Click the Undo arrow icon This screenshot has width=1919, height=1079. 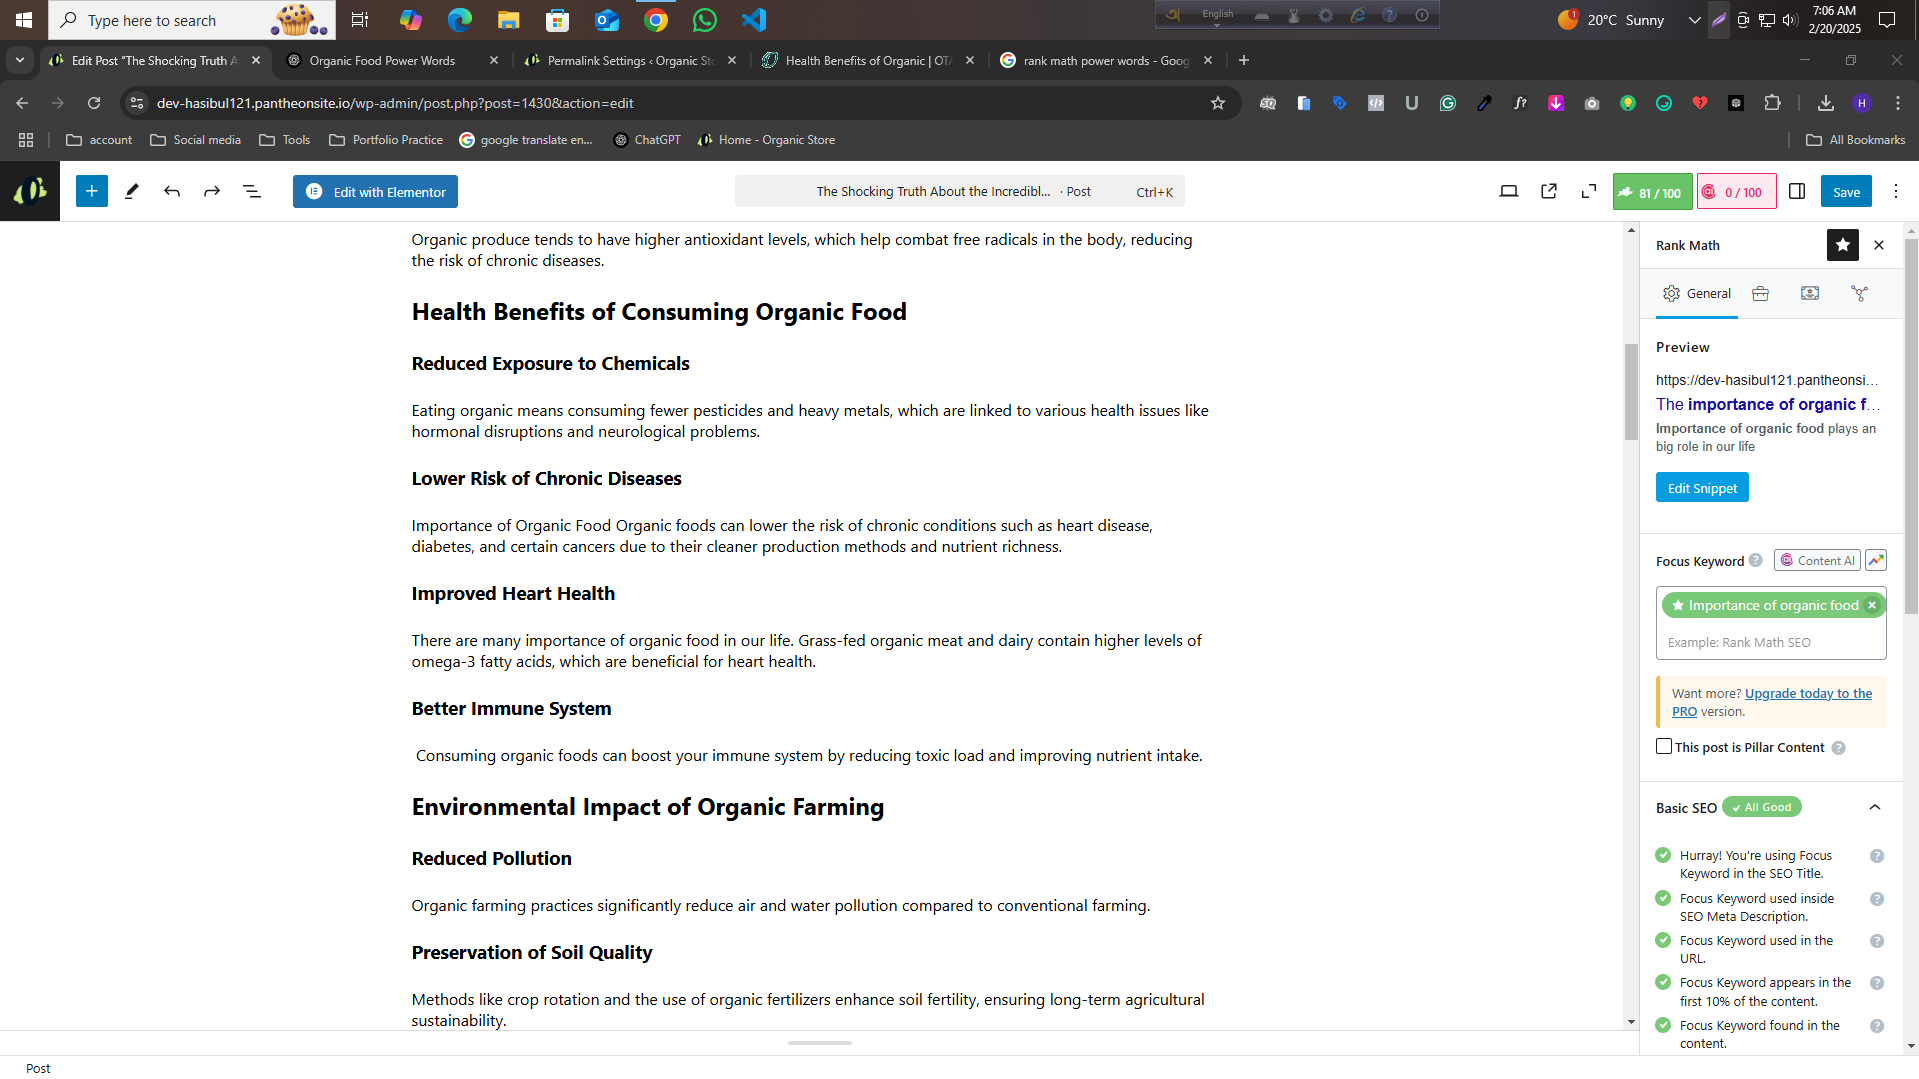172,191
